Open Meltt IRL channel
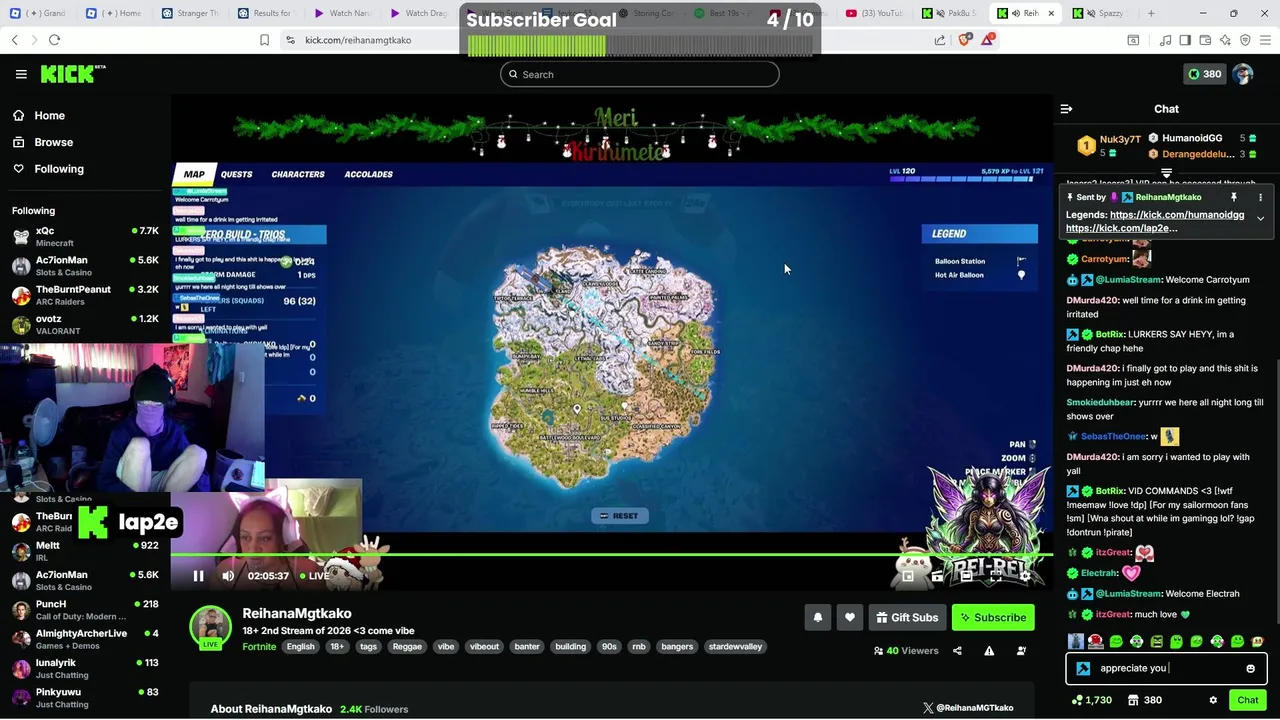1280x720 pixels. (x=85, y=551)
